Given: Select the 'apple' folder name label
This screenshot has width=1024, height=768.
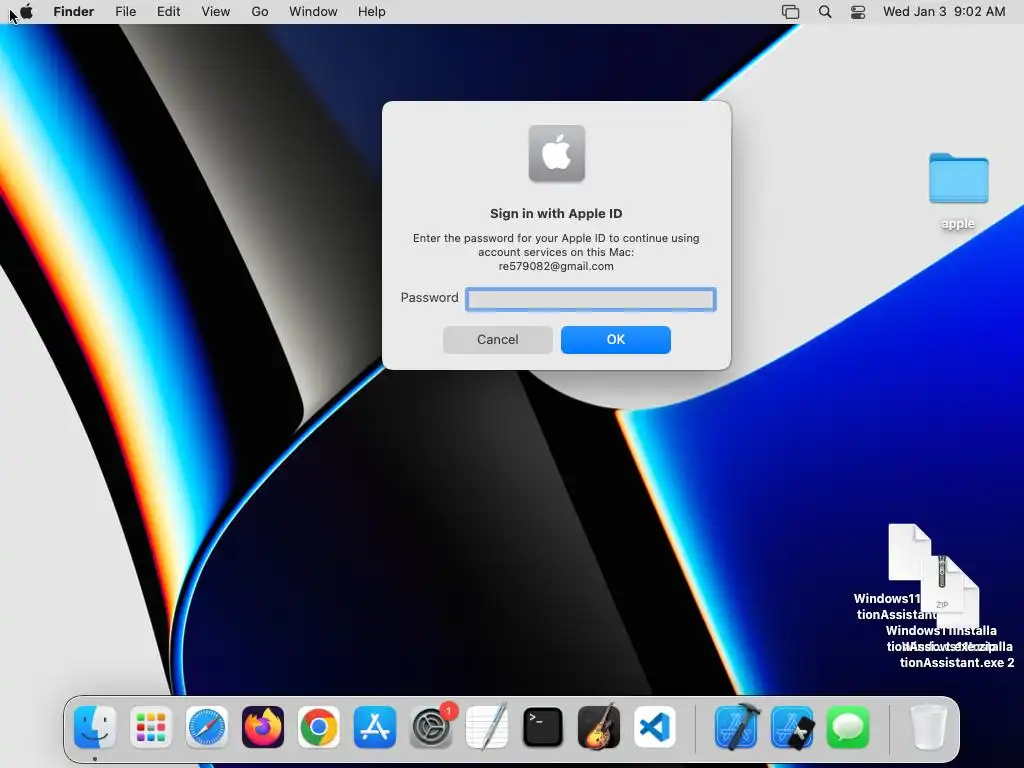Looking at the screenshot, I should pyautogui.click(x=958, y=224).
